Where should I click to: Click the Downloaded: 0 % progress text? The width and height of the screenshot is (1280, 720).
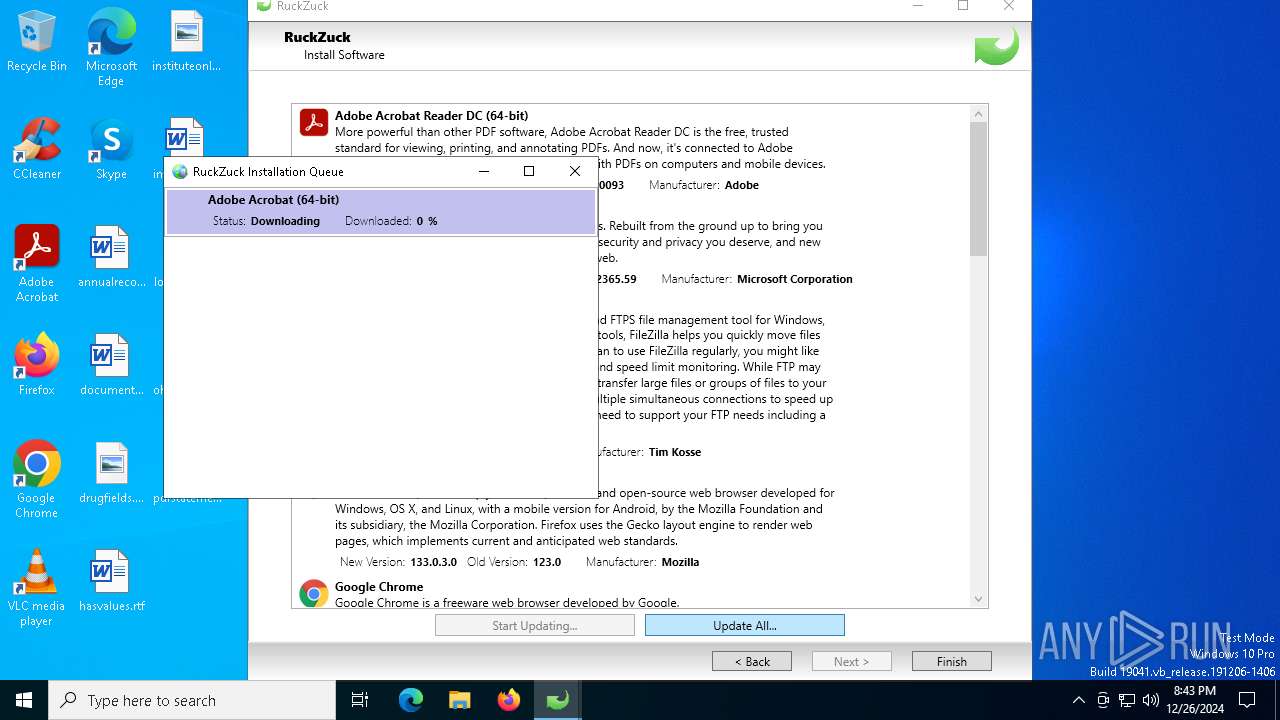coord(391,221)
